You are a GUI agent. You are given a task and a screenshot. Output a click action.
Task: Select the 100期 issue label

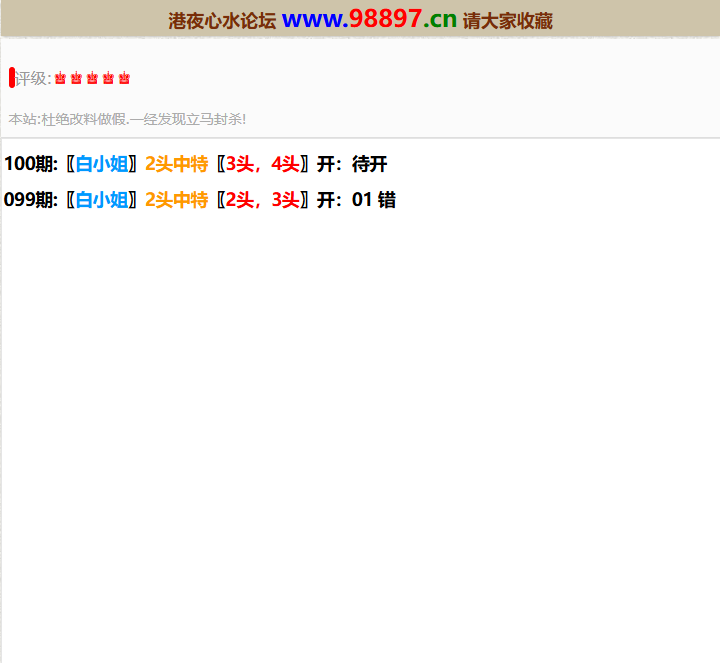click(31, 165)
